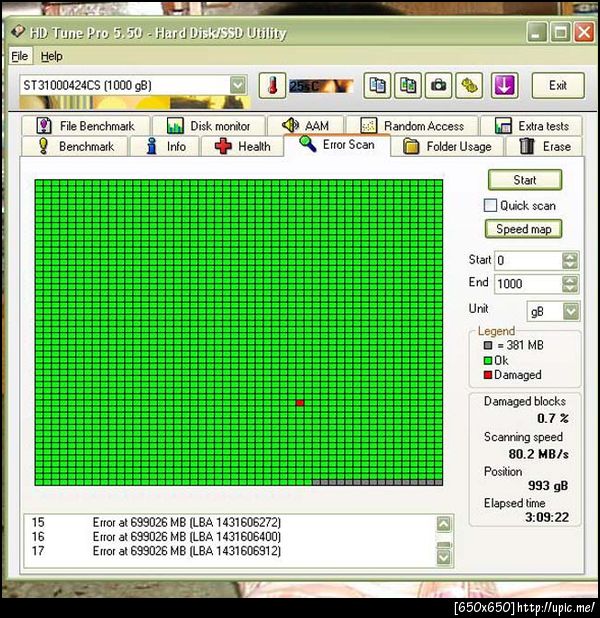Open the File menu
The height and width of the screenshot is (618, 600).
(20, 56)
